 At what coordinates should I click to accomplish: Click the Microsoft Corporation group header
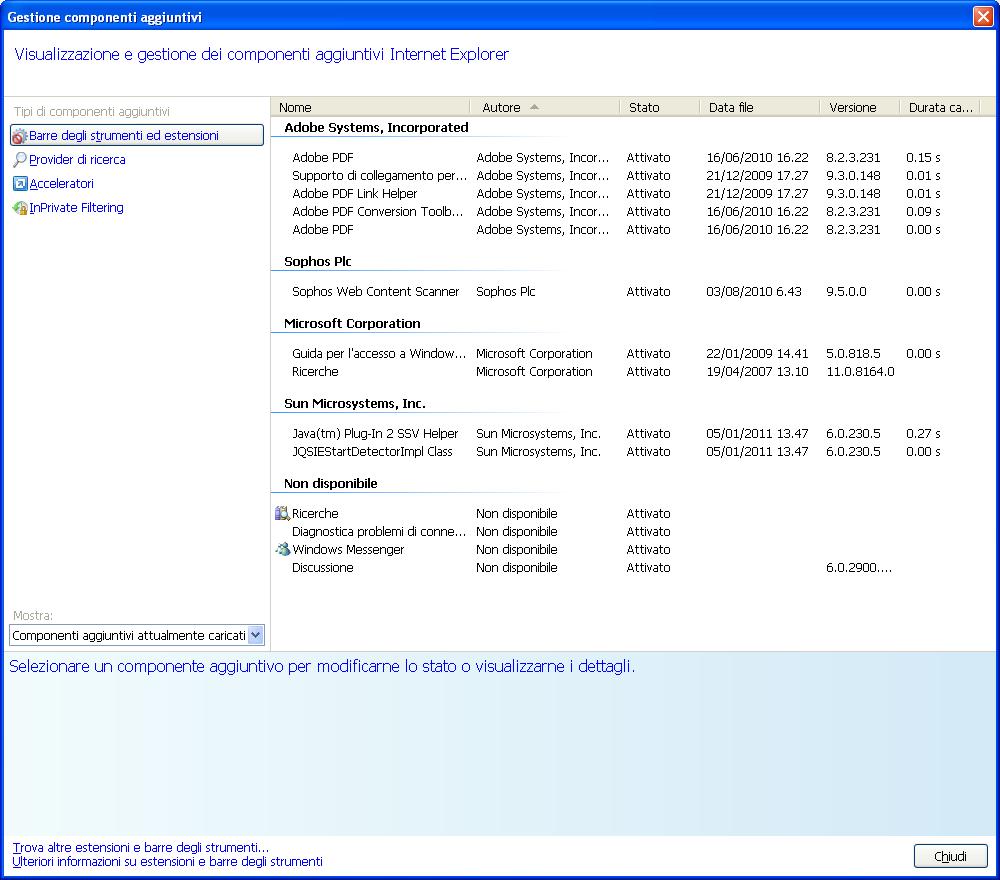pos(346,323)
